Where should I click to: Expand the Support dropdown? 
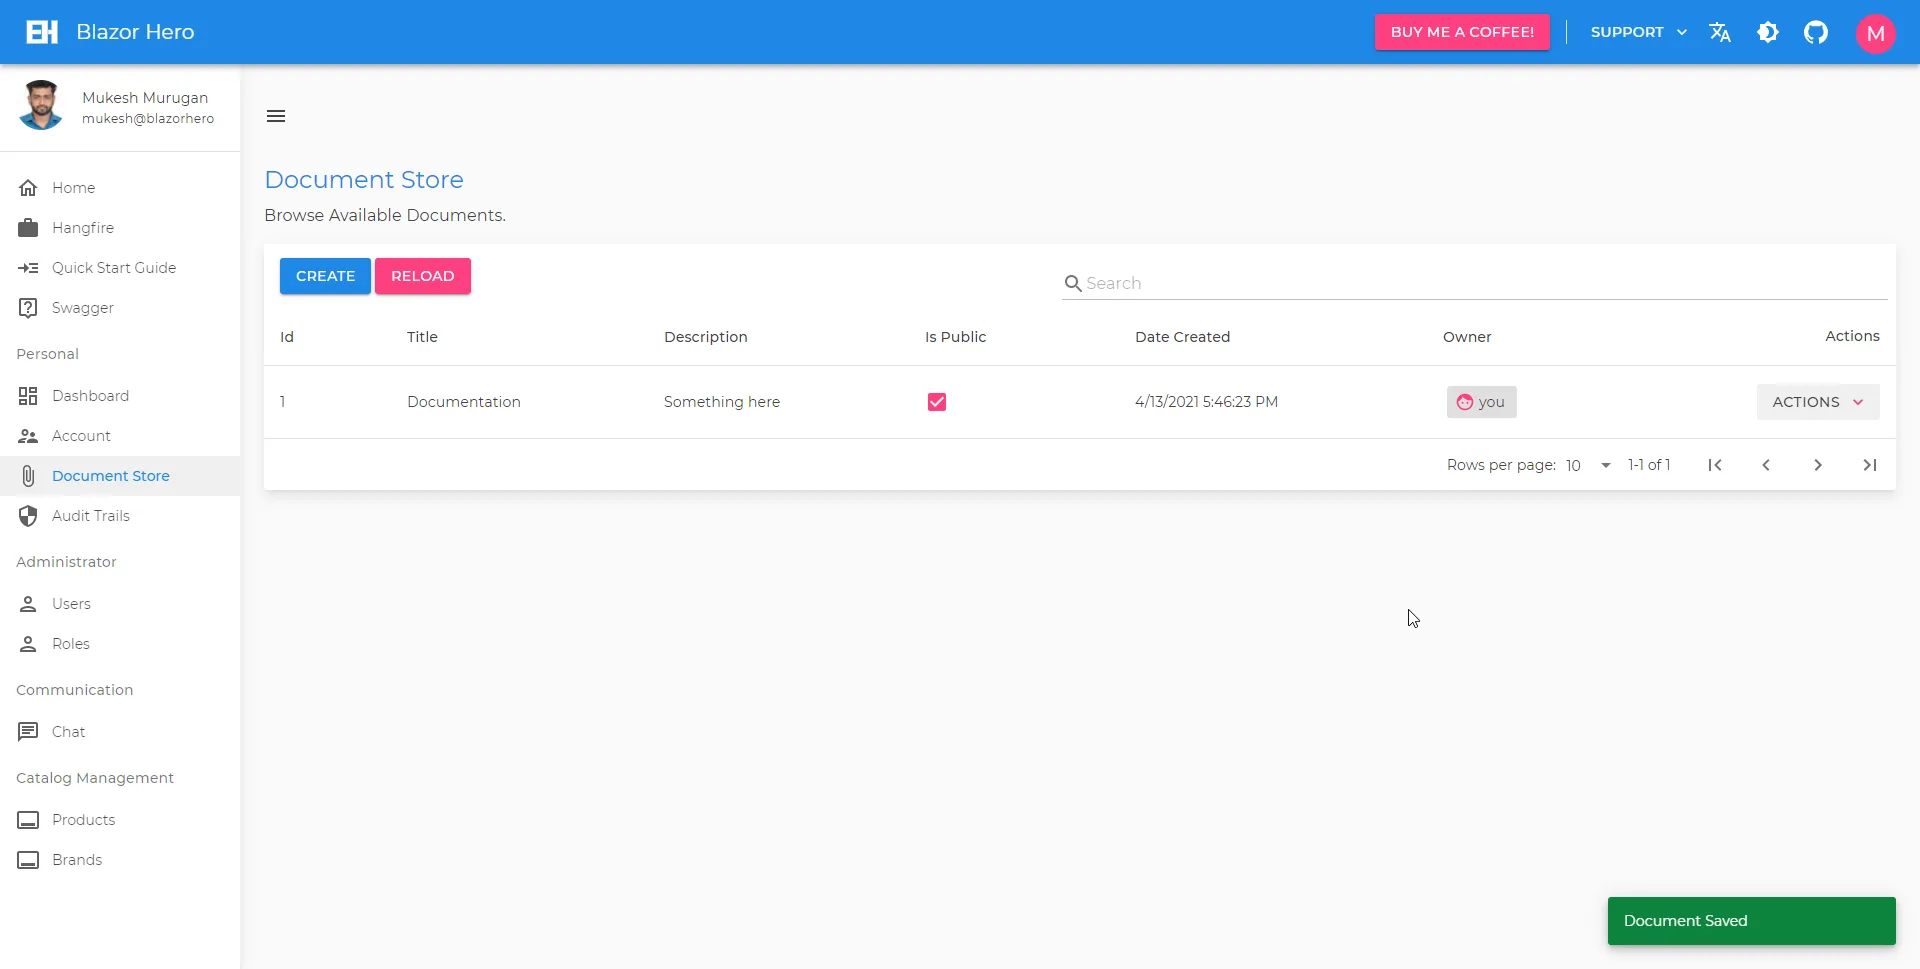[1637, 32]
